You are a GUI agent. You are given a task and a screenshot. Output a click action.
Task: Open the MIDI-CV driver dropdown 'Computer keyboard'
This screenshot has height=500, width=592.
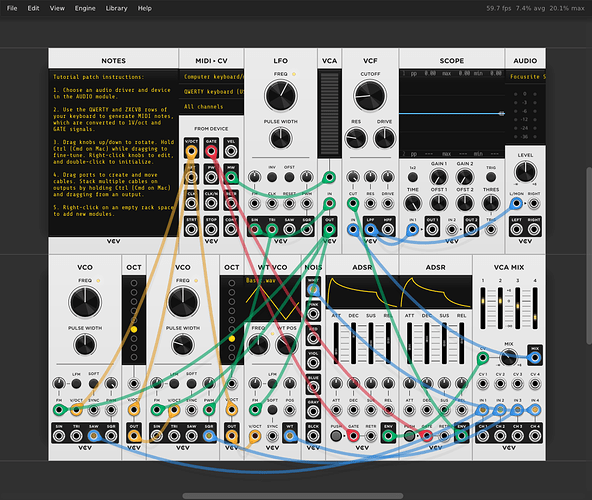(x=211, y=77)
